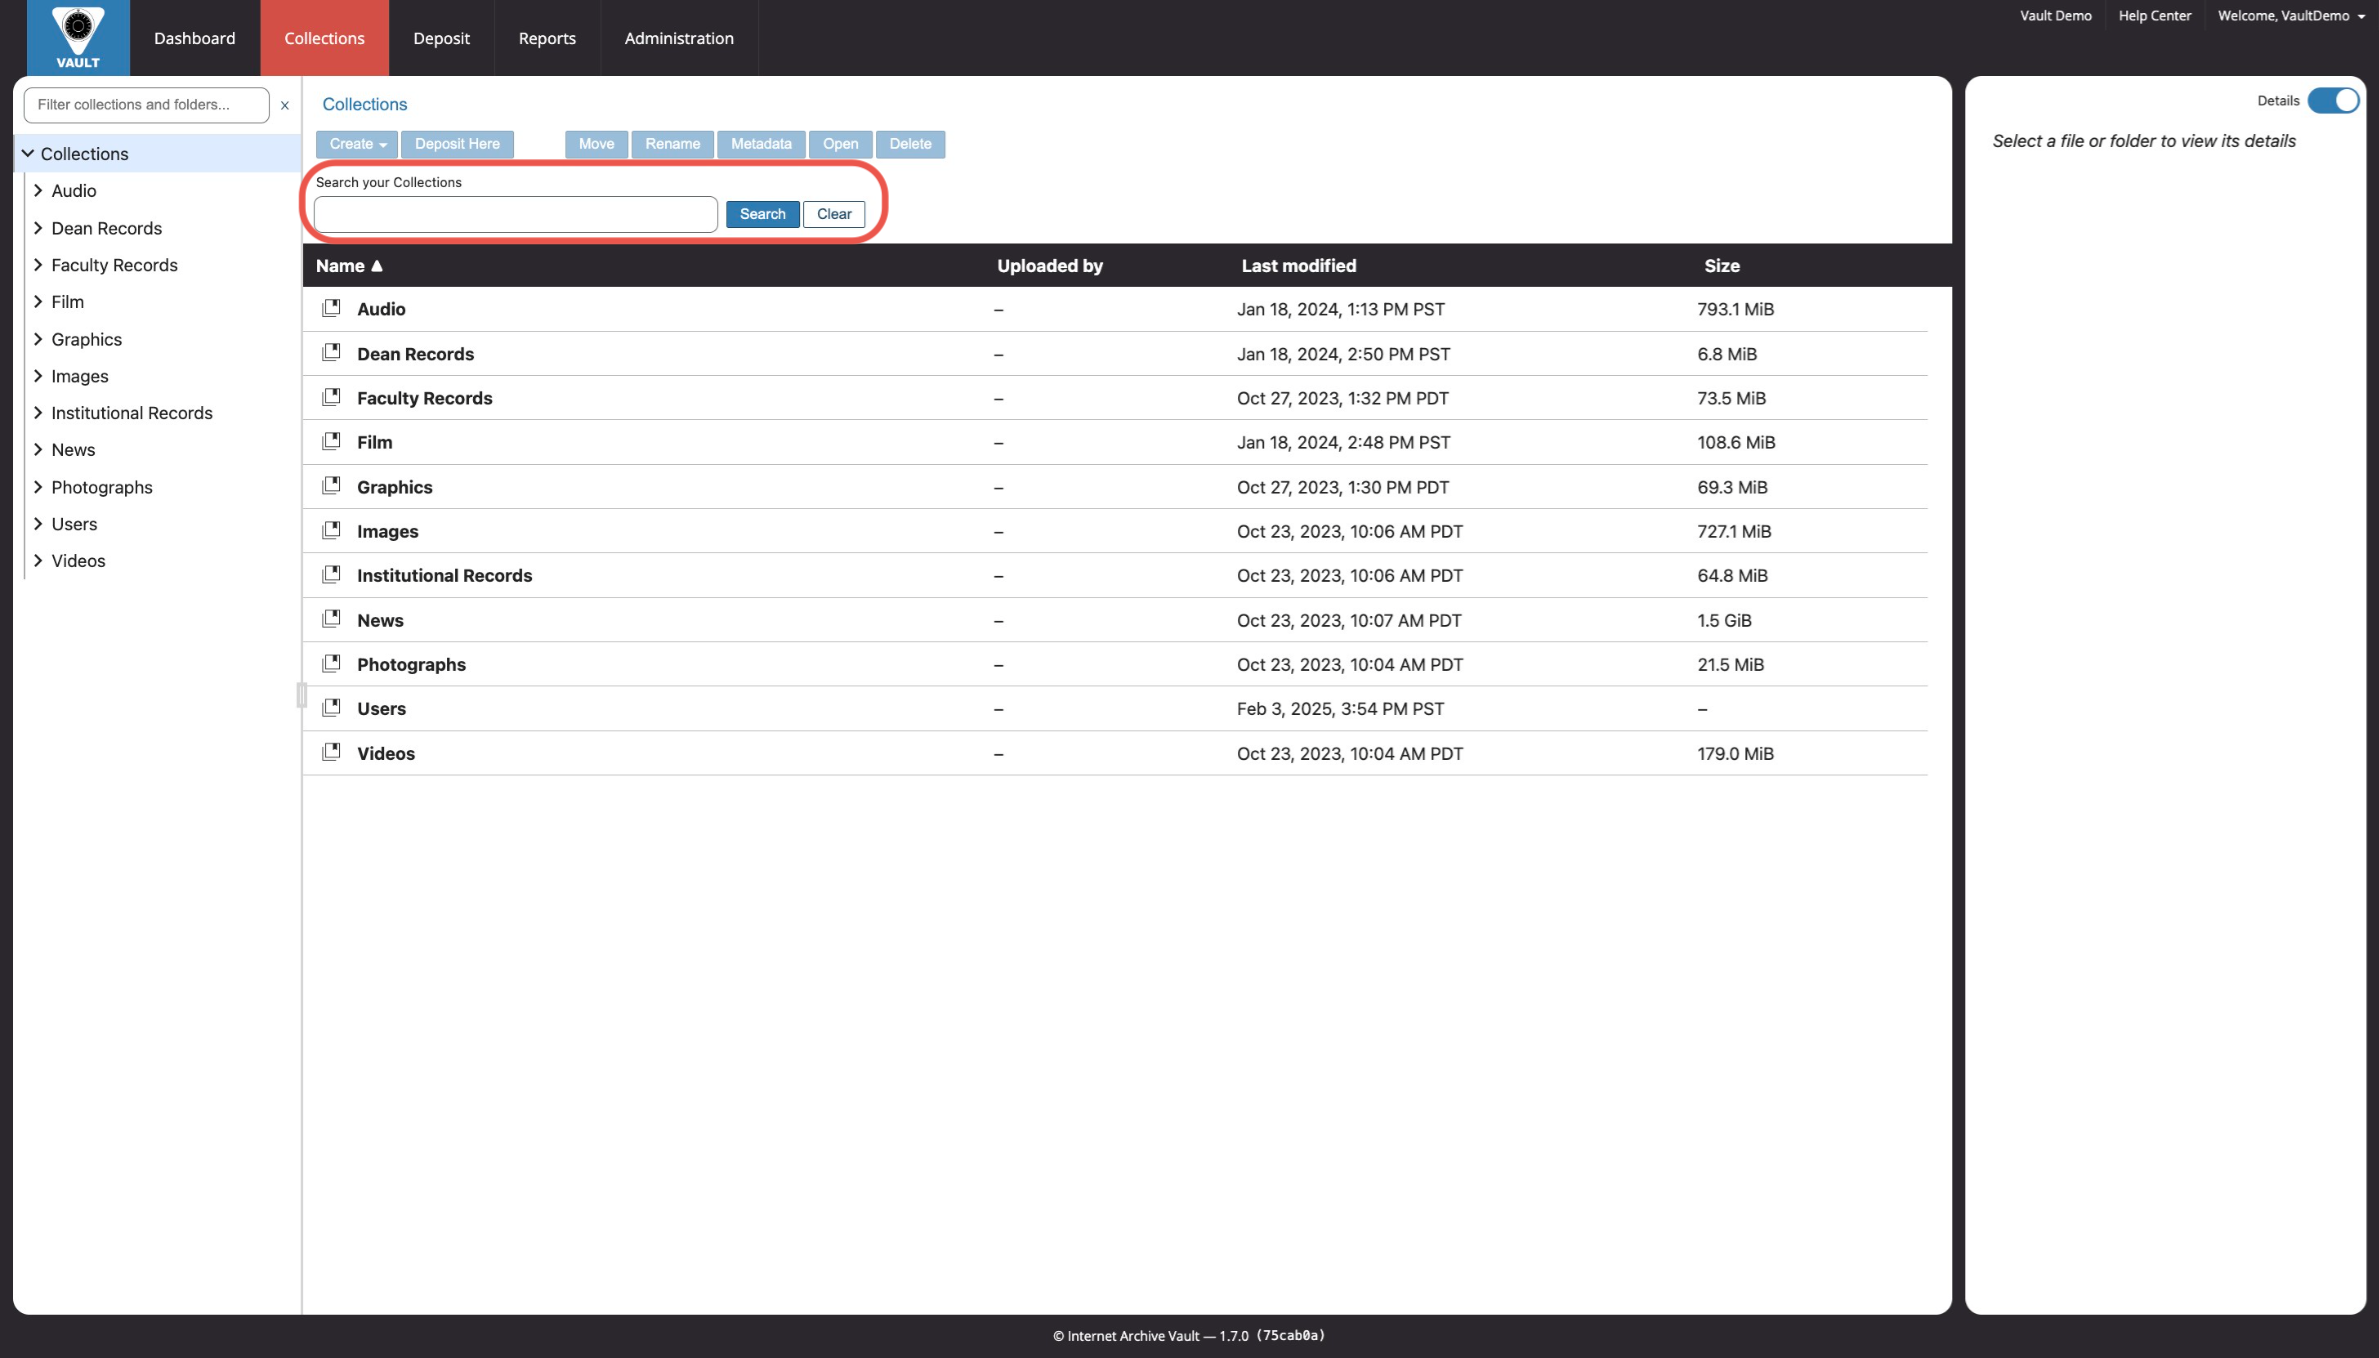This screenshot has height=1358, width=2379.
Task: Select the Photographs row name
Action: pos(411,664)
